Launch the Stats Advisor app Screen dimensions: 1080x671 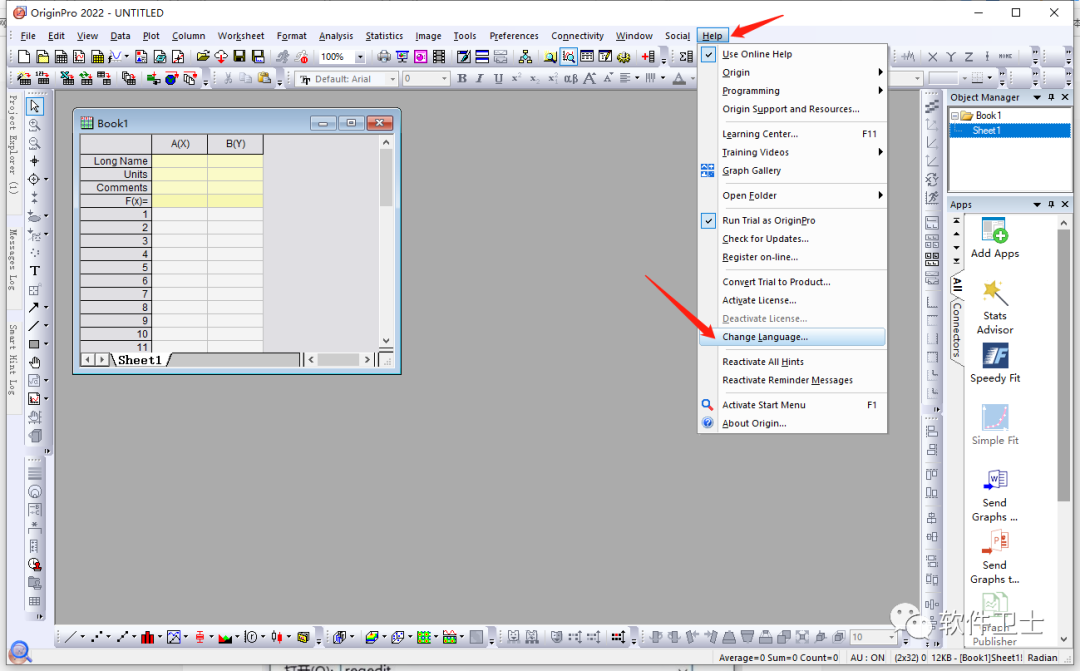pyautogui.click(x=995, y=308)
